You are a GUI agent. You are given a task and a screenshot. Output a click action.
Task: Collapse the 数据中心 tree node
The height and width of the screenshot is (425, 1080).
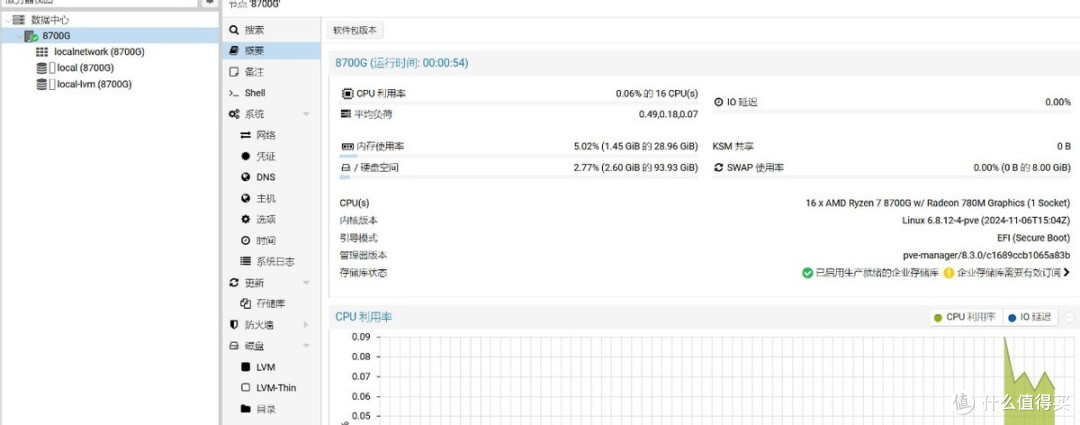coord(6,20)
